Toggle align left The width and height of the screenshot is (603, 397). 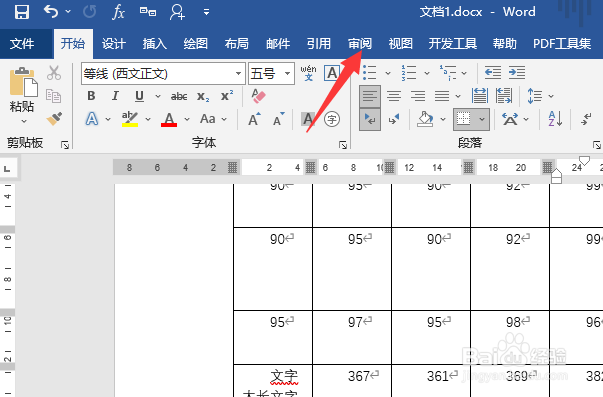click(370, 96)
